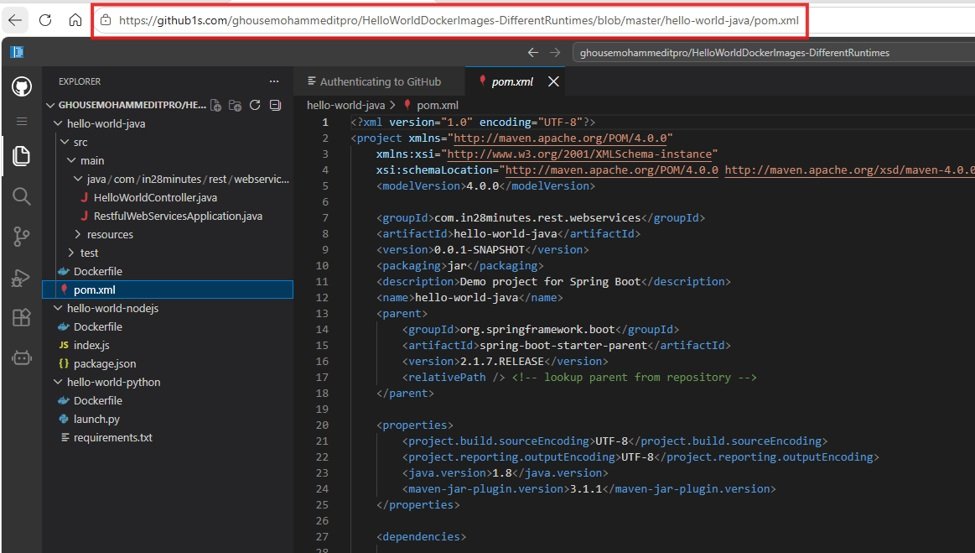
Task: Open index.js file
Action: (x=91, y=345)
